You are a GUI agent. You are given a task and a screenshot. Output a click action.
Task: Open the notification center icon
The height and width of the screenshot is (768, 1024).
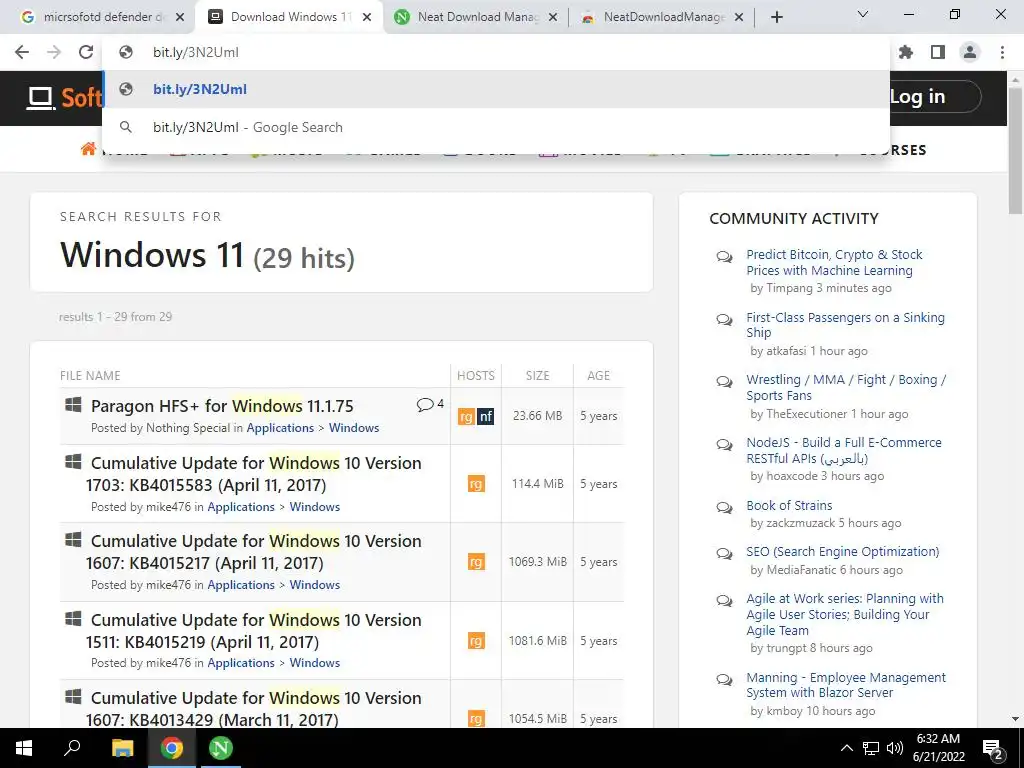(993, 749)
